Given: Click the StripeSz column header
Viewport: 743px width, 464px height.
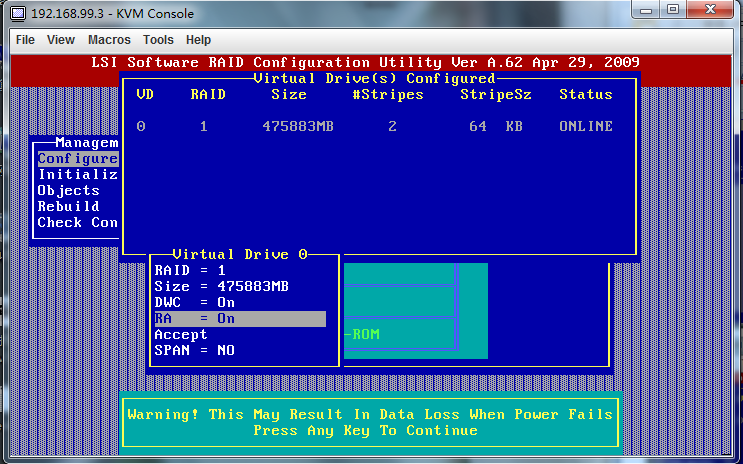Looking at the screenshot, I should click(x=496, y=95).
